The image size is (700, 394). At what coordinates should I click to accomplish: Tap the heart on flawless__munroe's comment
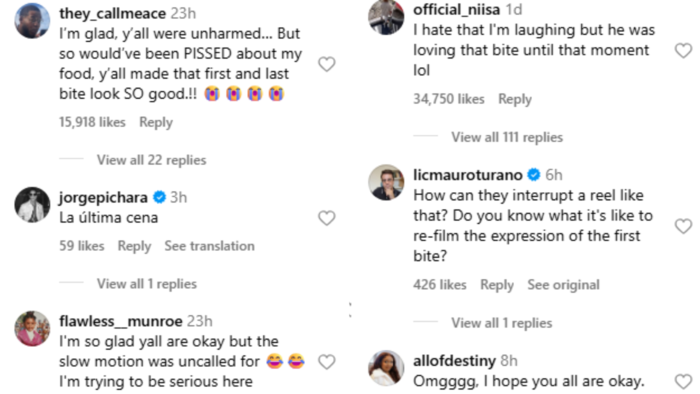coord(326,361)
